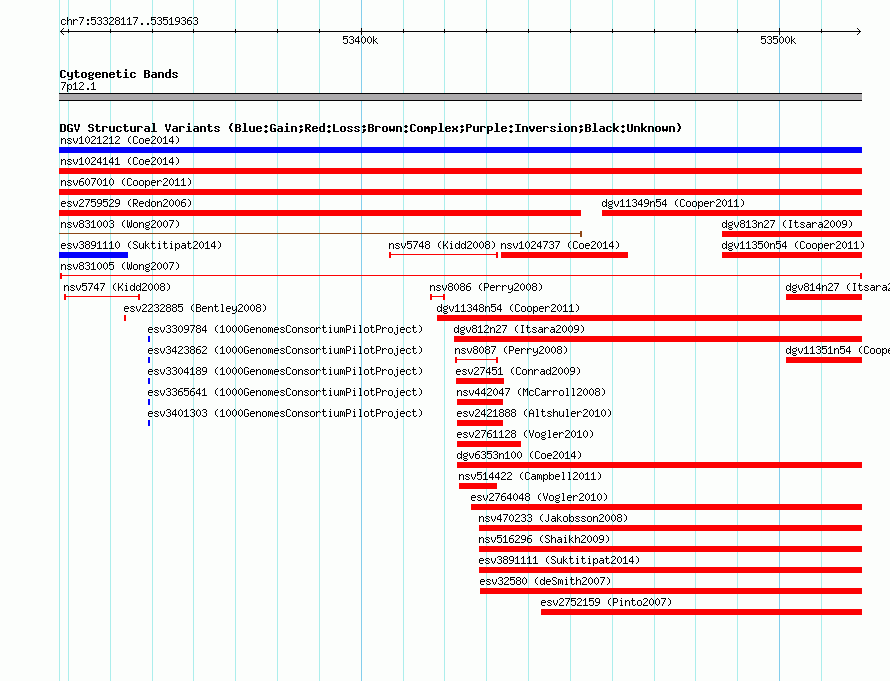Click the 53400k ruler marker
The image size is (890, 681).
point(360,40)
